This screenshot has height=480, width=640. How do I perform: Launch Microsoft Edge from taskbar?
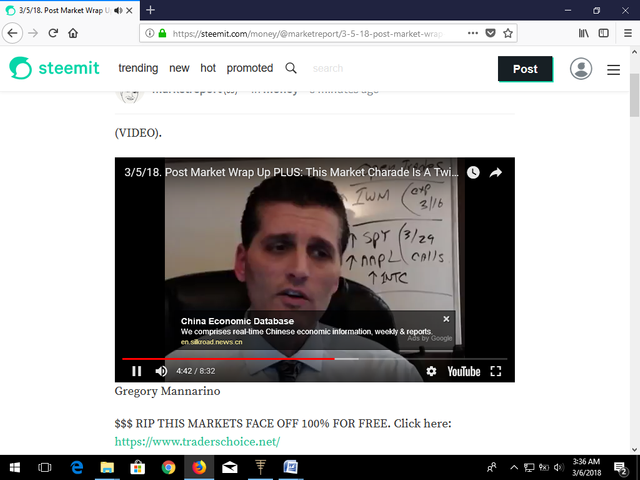77,467
